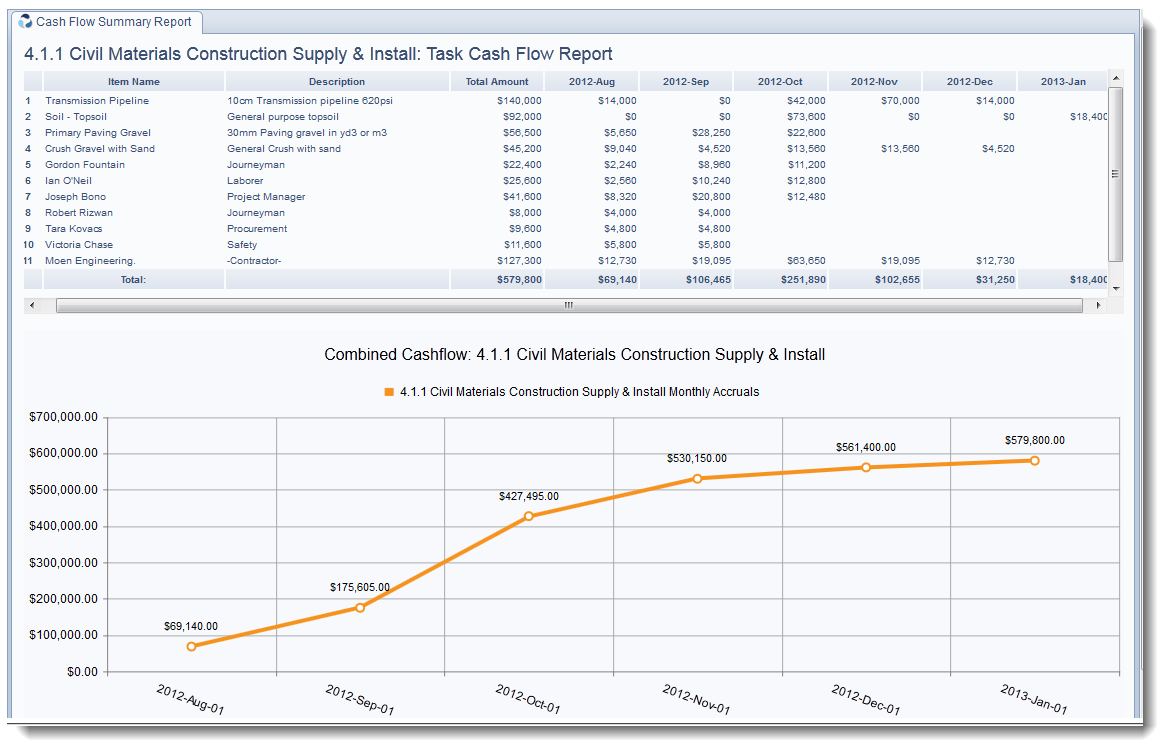This screenshot has height=751, width=1168.
Task: Sort by the Total Amount column header
Action: pyautogui.click(x=497, y=82)
